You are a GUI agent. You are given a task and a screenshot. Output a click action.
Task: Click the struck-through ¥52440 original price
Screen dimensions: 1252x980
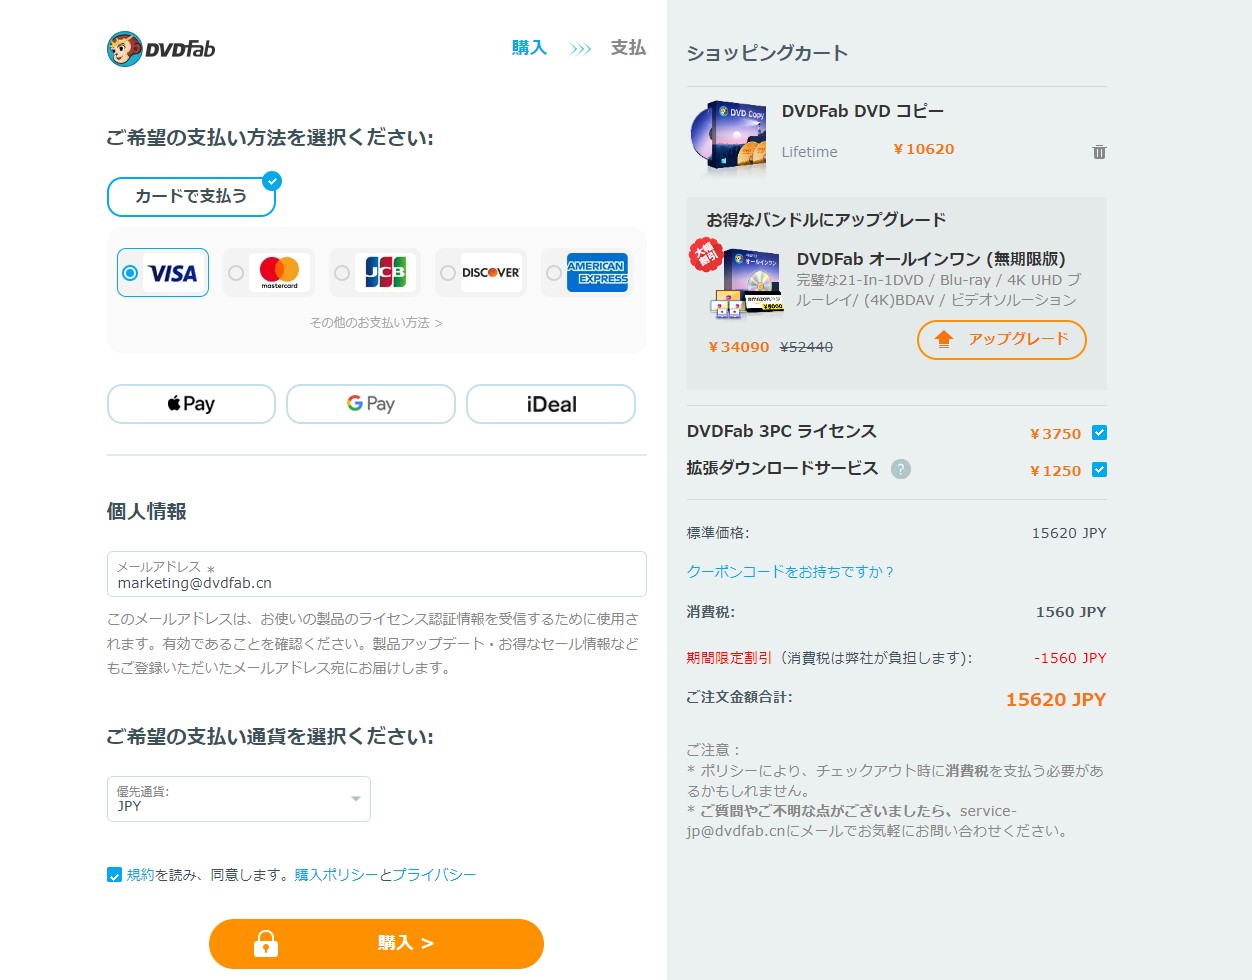(x=806, y=347)
